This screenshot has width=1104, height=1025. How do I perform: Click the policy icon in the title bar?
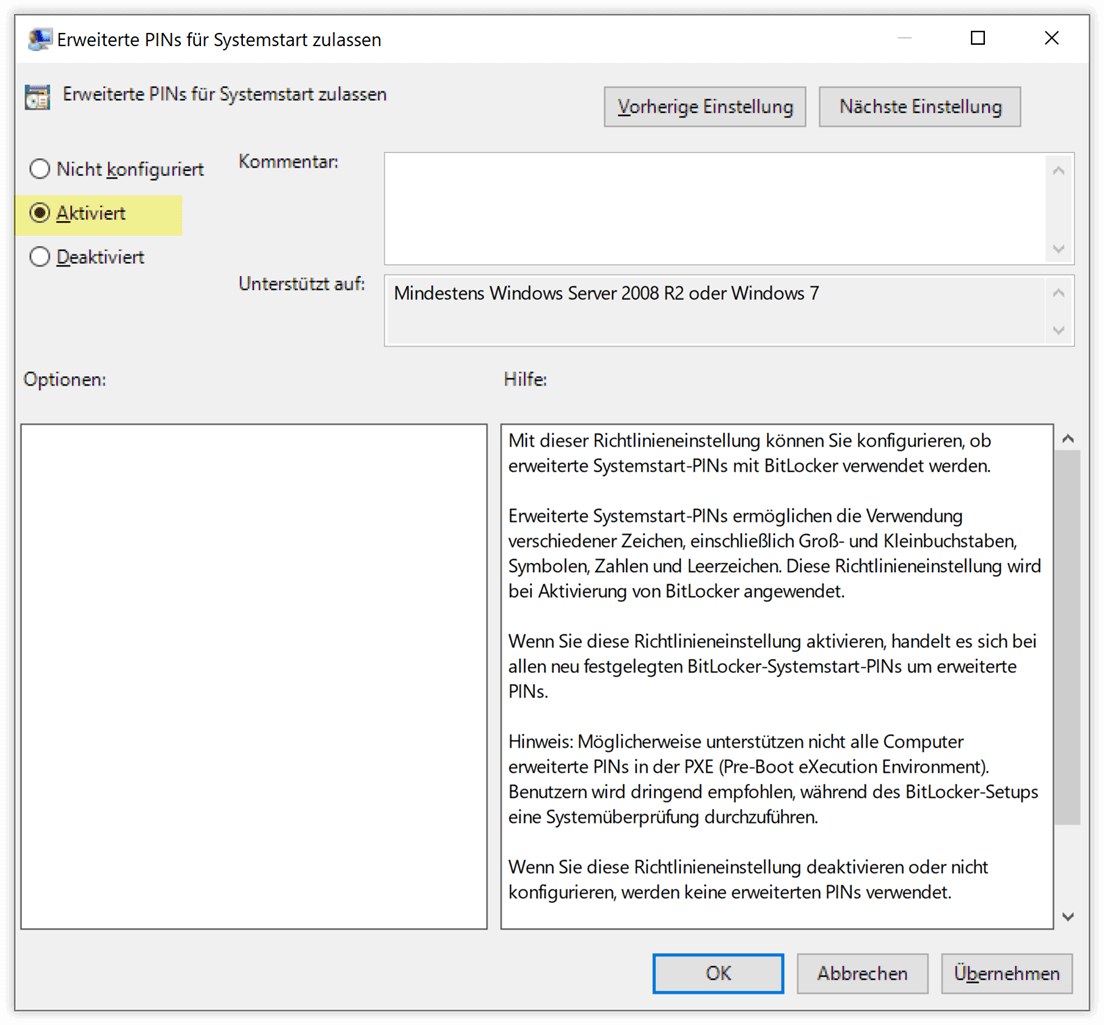39,39
